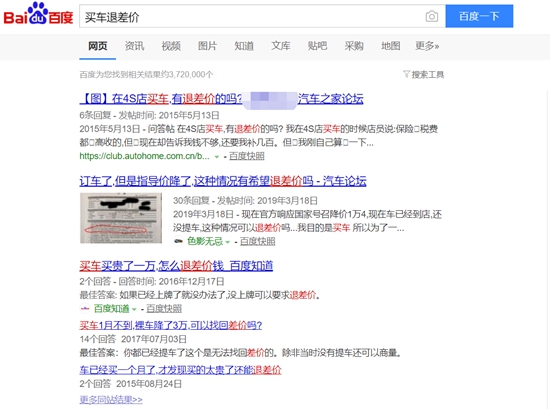The height and width of the screenshot is (409, 550).
Task: Click the 色影无忌 site icon
Action: (179, 241)
